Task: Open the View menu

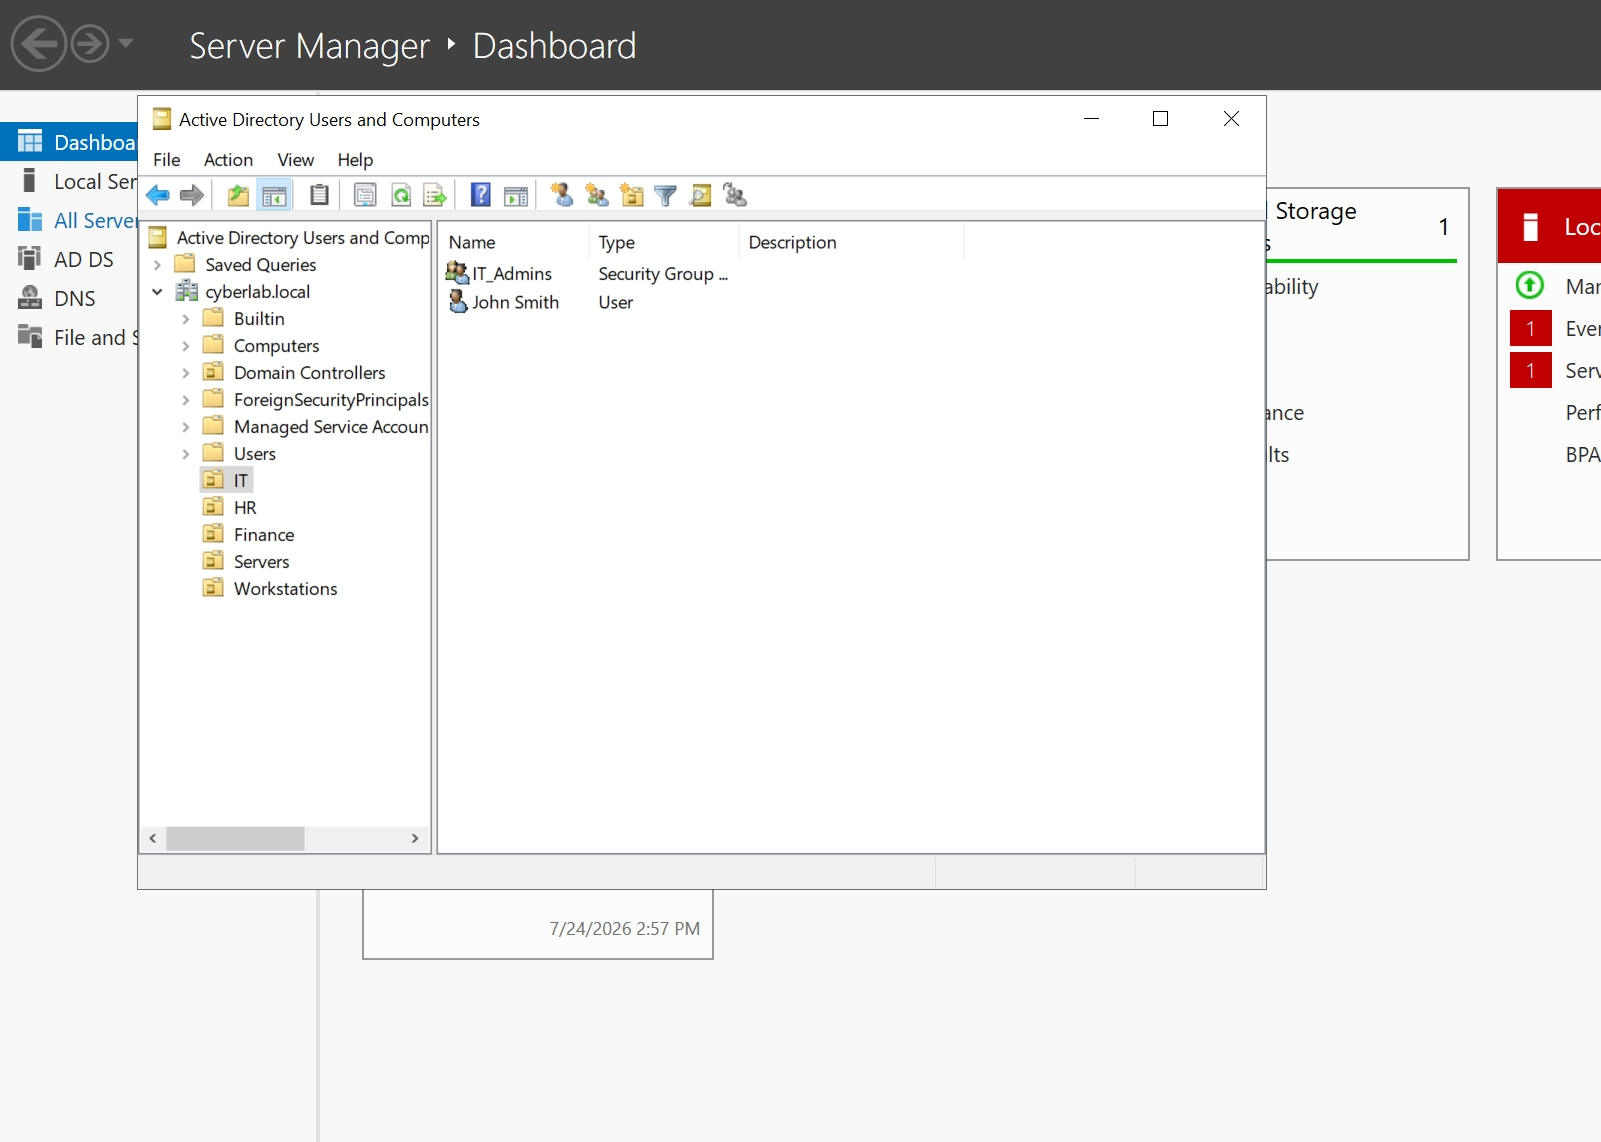Action: click(296, 160)
